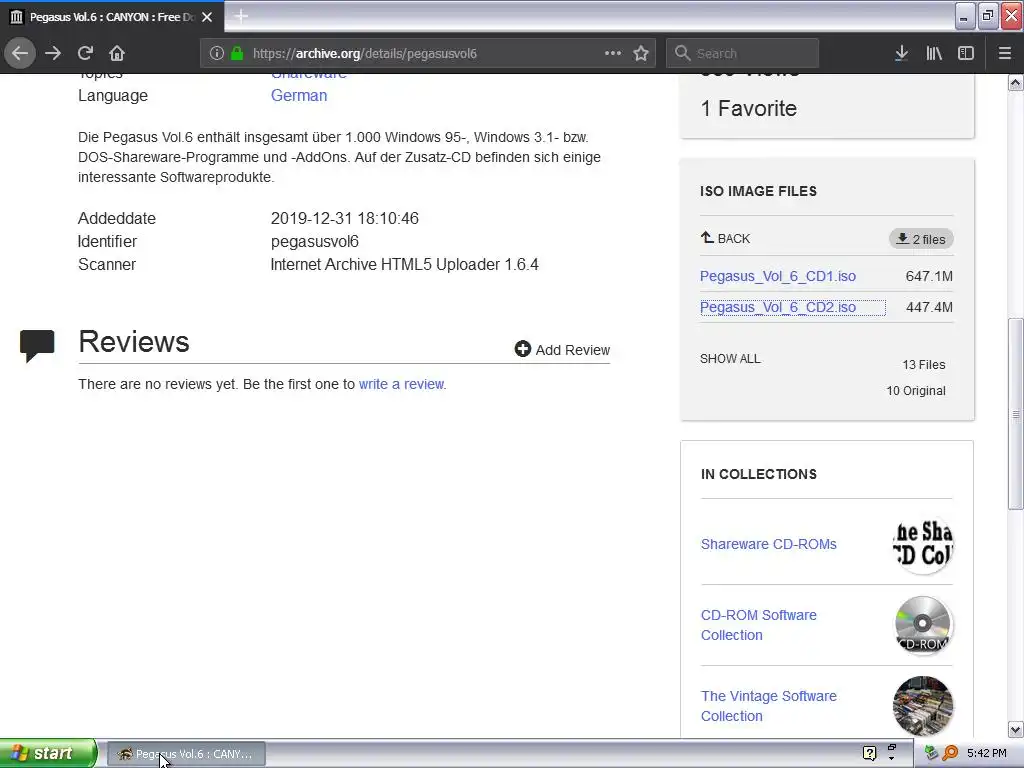Click the small restore icon in taskbar tray
Viewport: 1024px width, 768px height.
892,750
